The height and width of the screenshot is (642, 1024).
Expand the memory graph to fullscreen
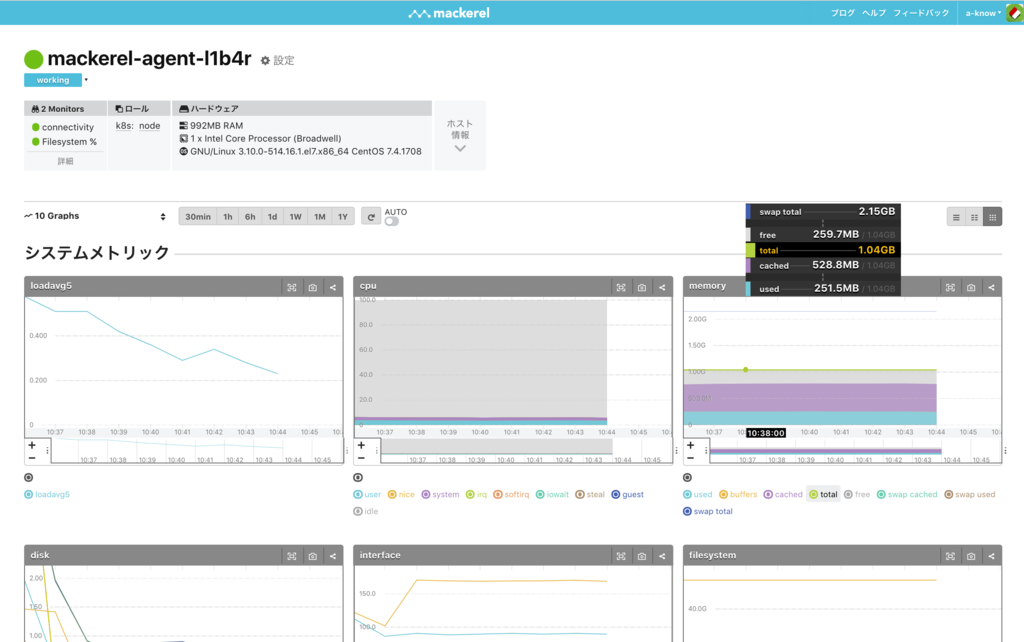click(x=950, y=287)
